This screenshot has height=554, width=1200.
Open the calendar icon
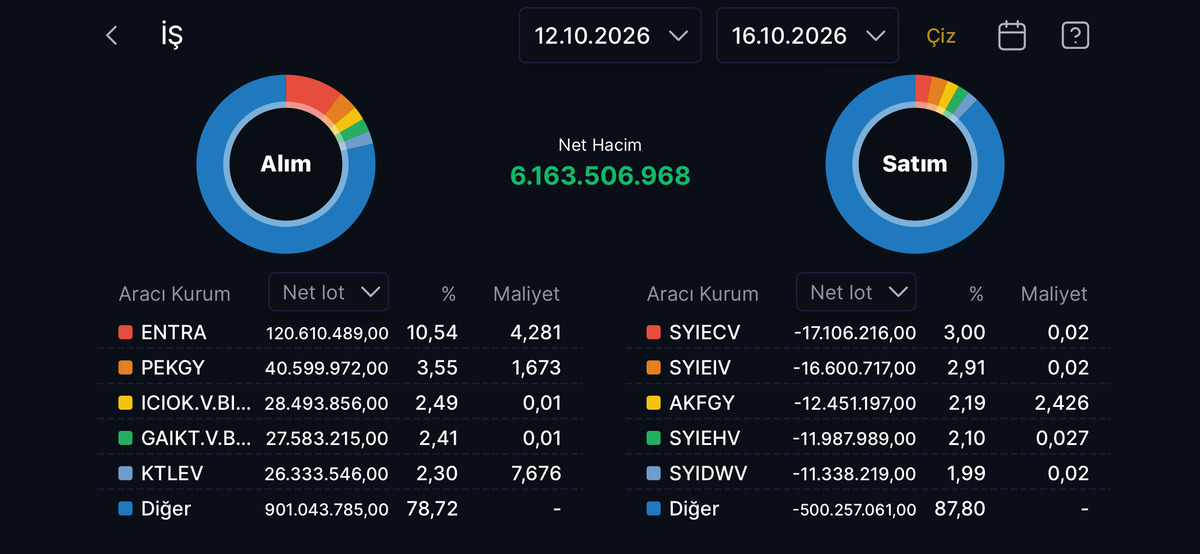1012,36
